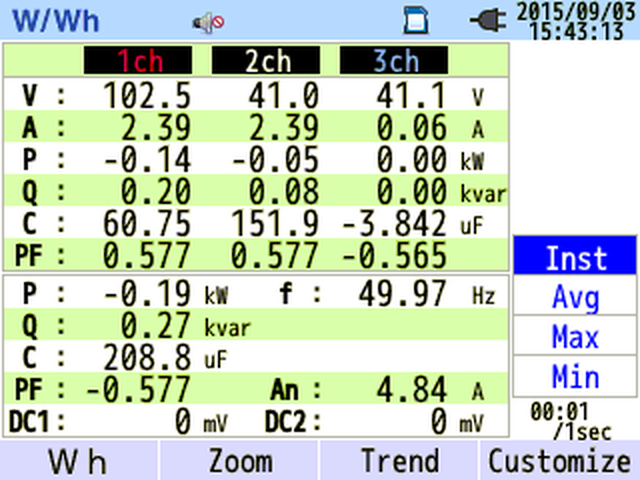The width and height of the screenshot is (640, 480).
Task: Click the 1ch capacitance value 60.75
Action: [x=147, y=223]
